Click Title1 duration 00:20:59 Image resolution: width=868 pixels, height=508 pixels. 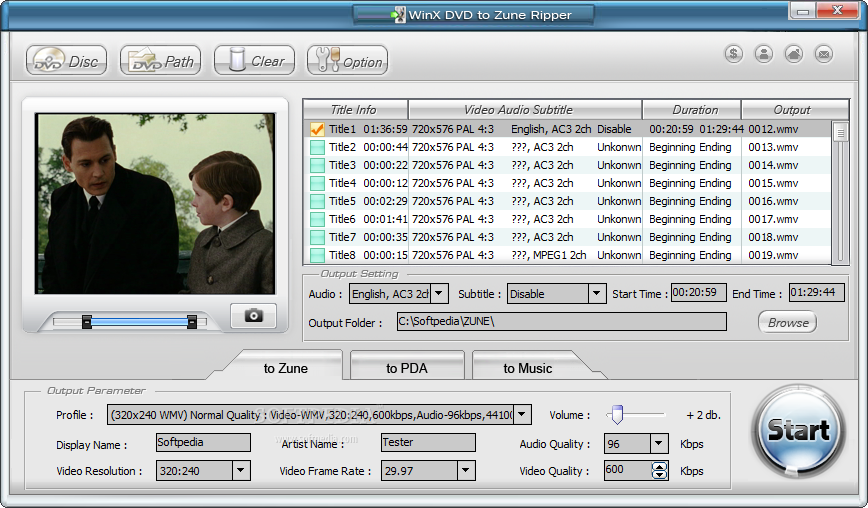[671, 129]
